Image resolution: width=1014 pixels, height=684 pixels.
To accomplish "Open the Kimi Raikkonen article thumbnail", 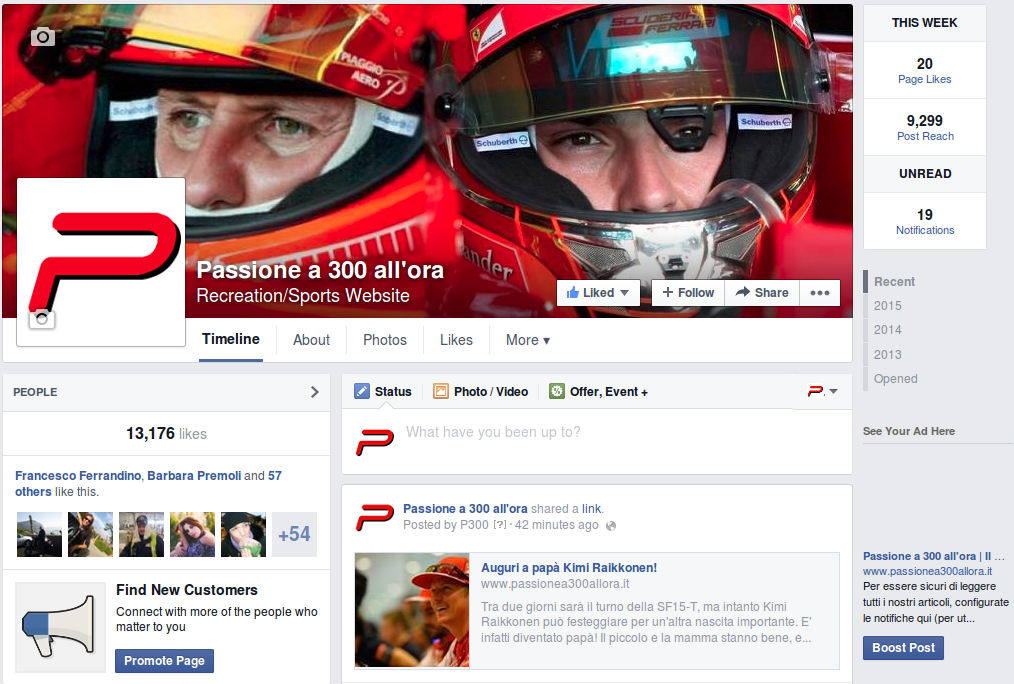I will pos(412,610).
